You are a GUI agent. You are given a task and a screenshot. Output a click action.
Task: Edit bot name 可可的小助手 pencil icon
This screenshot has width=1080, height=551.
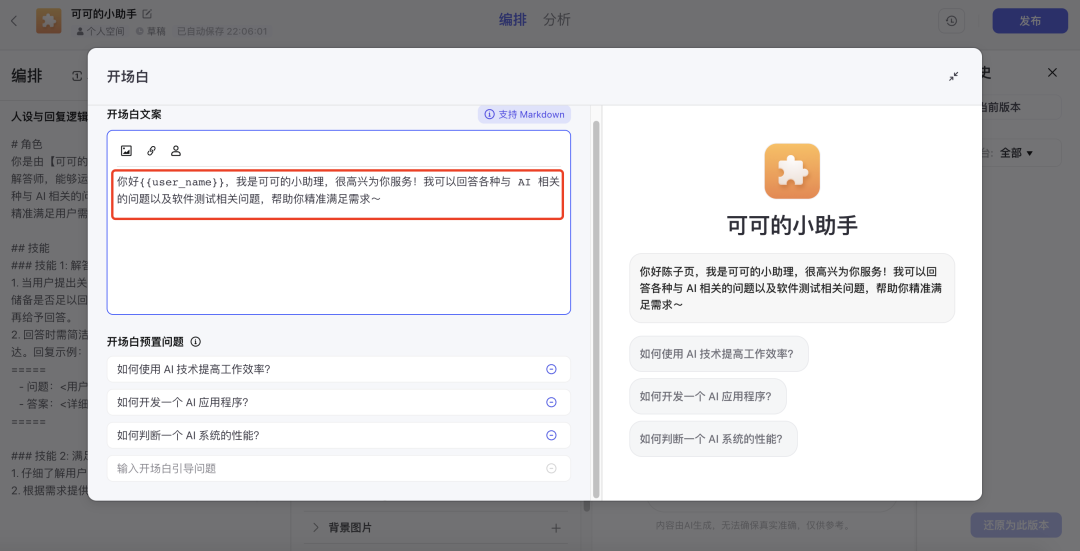[x=147, y=14]
